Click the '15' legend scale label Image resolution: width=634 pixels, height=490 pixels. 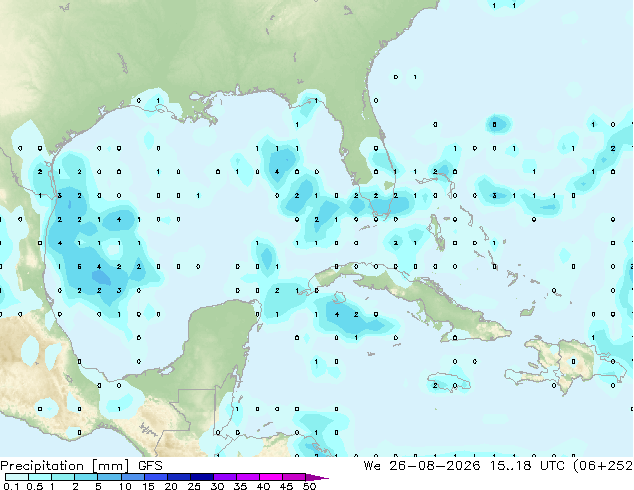coord(148,486)
